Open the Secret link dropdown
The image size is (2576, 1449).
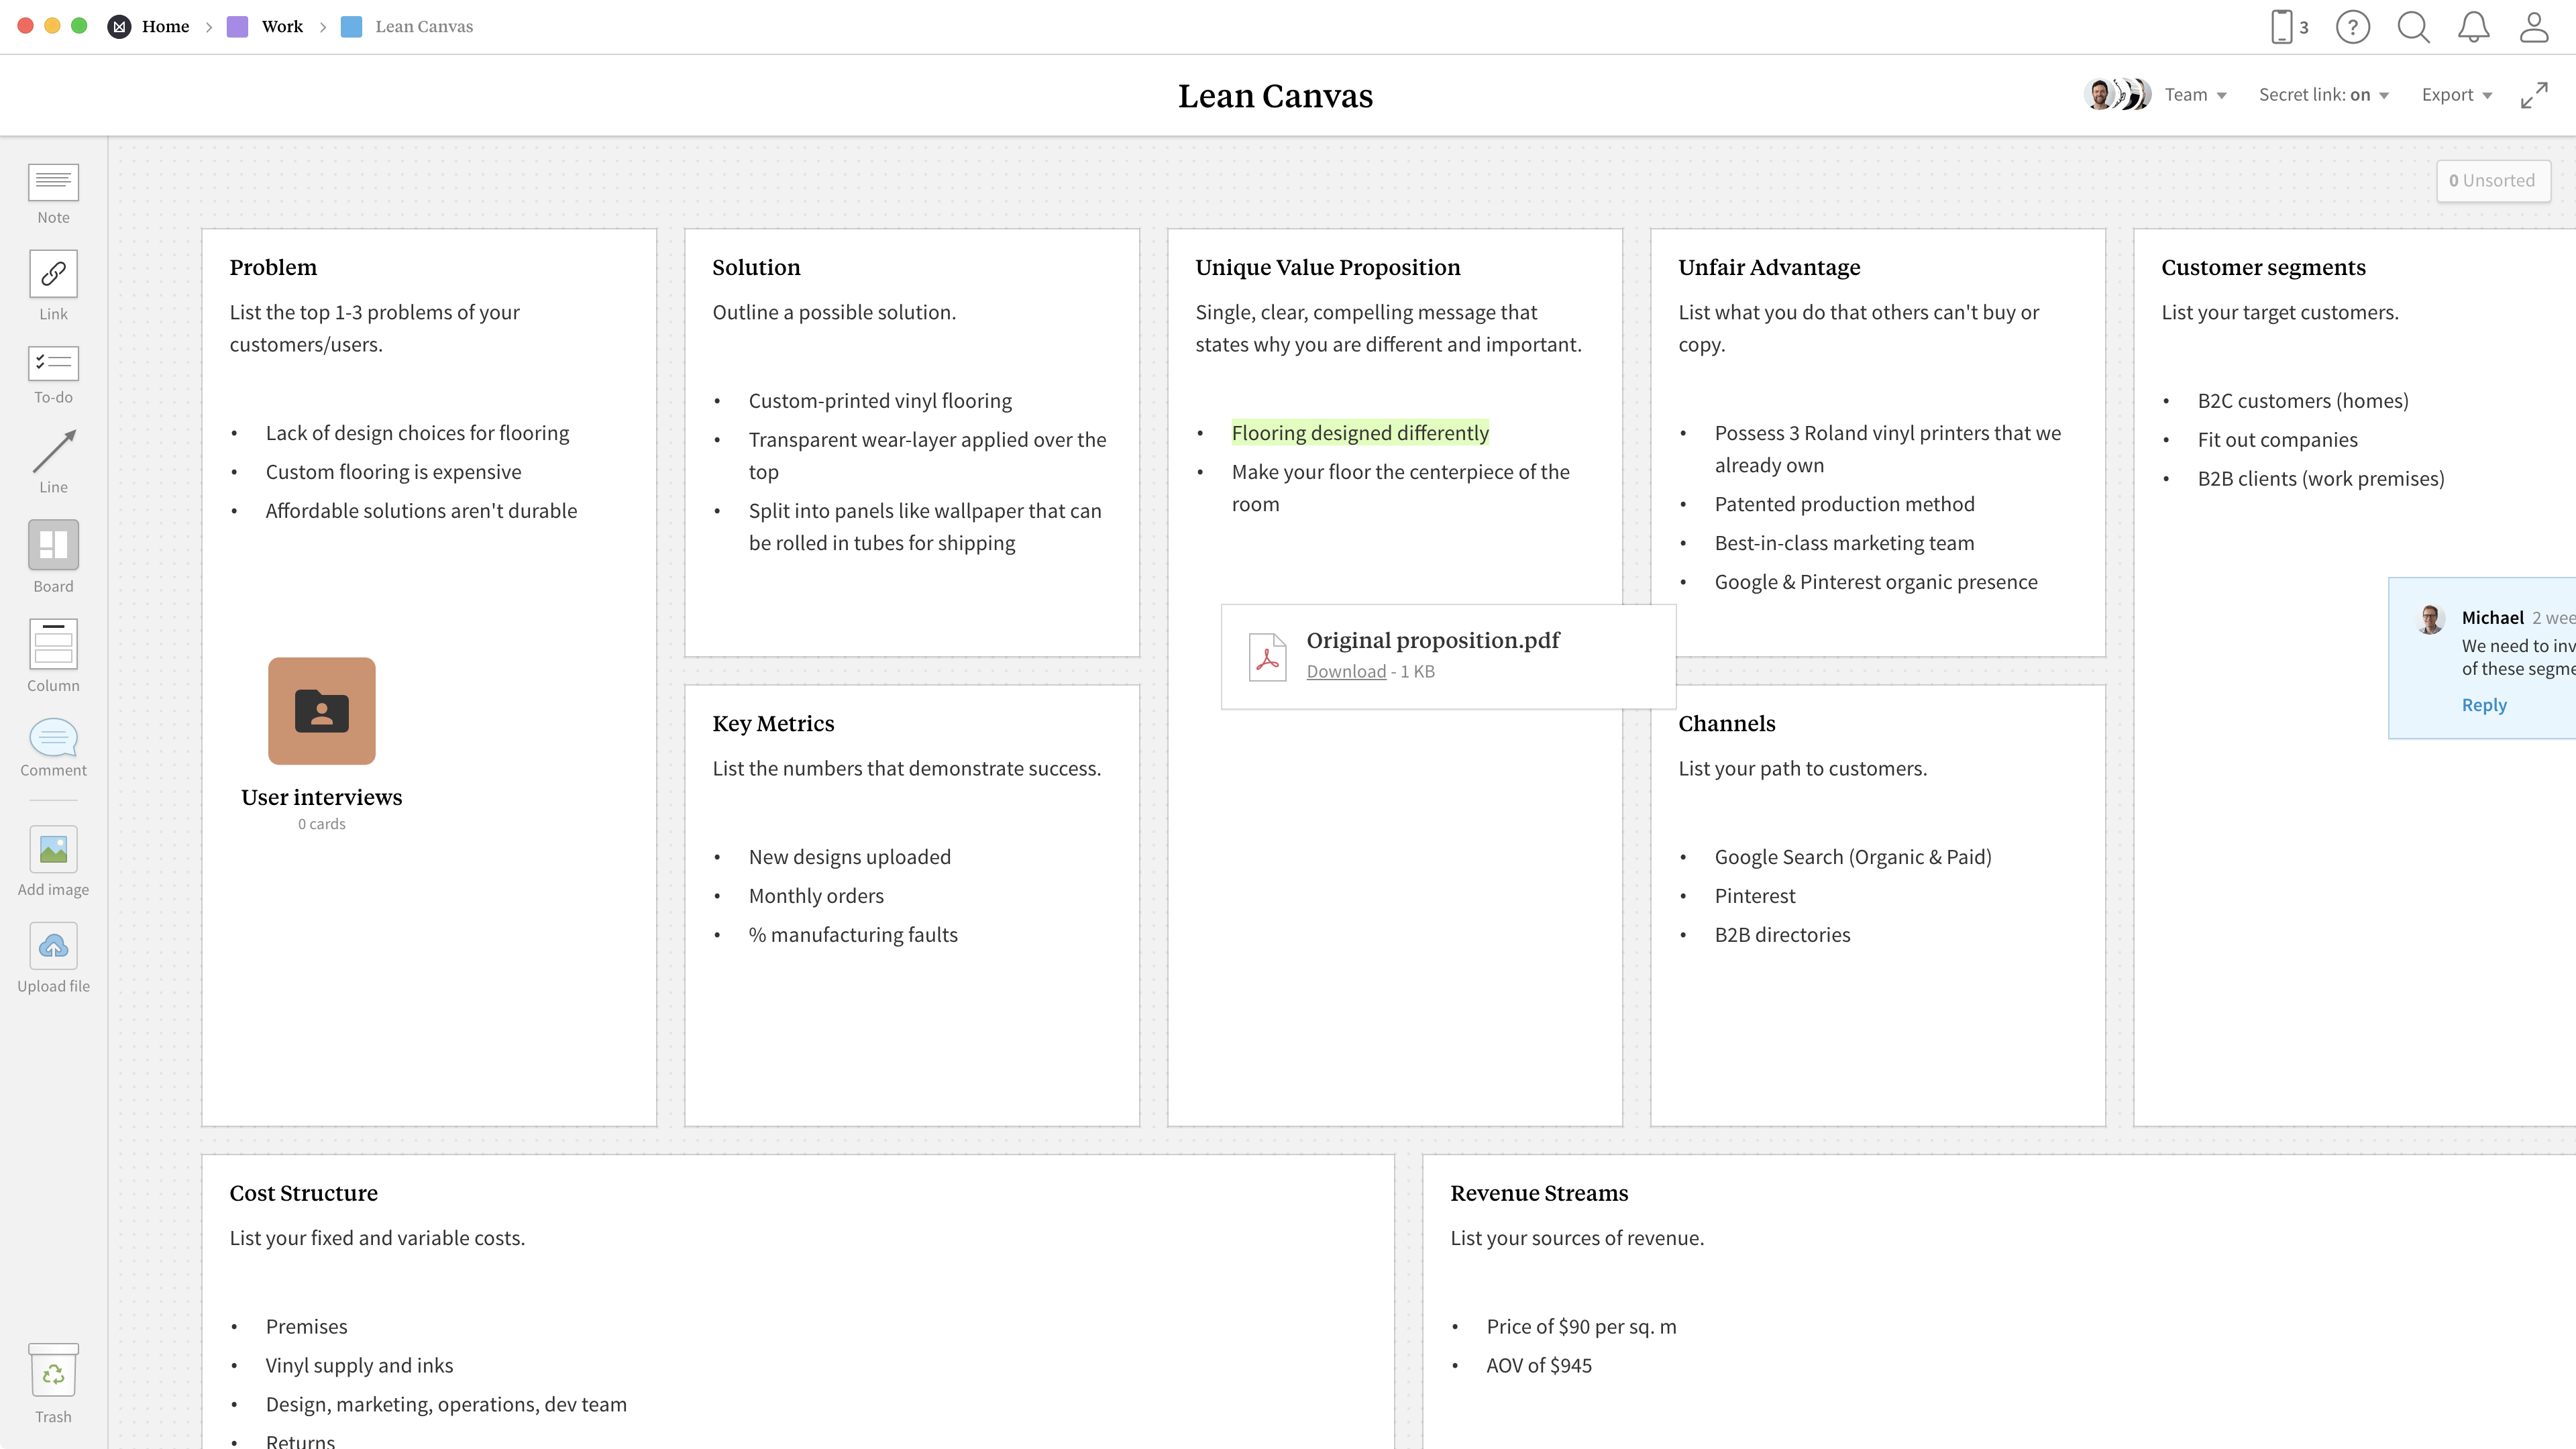2323,95
